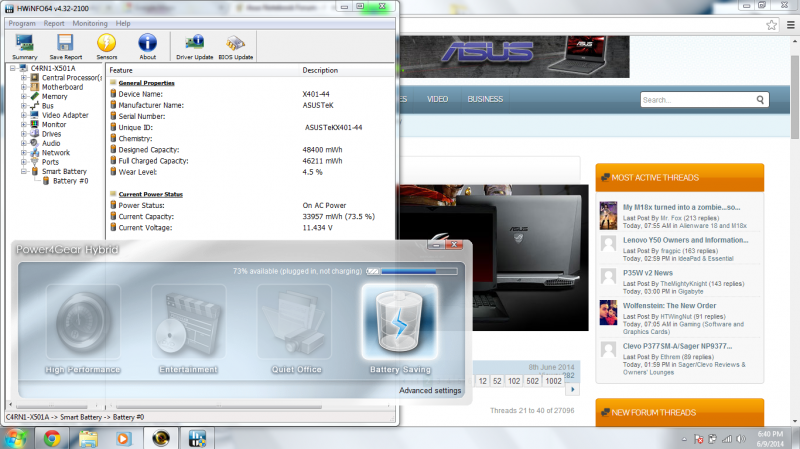Expand the Central Processor tree node

[23, 78]
